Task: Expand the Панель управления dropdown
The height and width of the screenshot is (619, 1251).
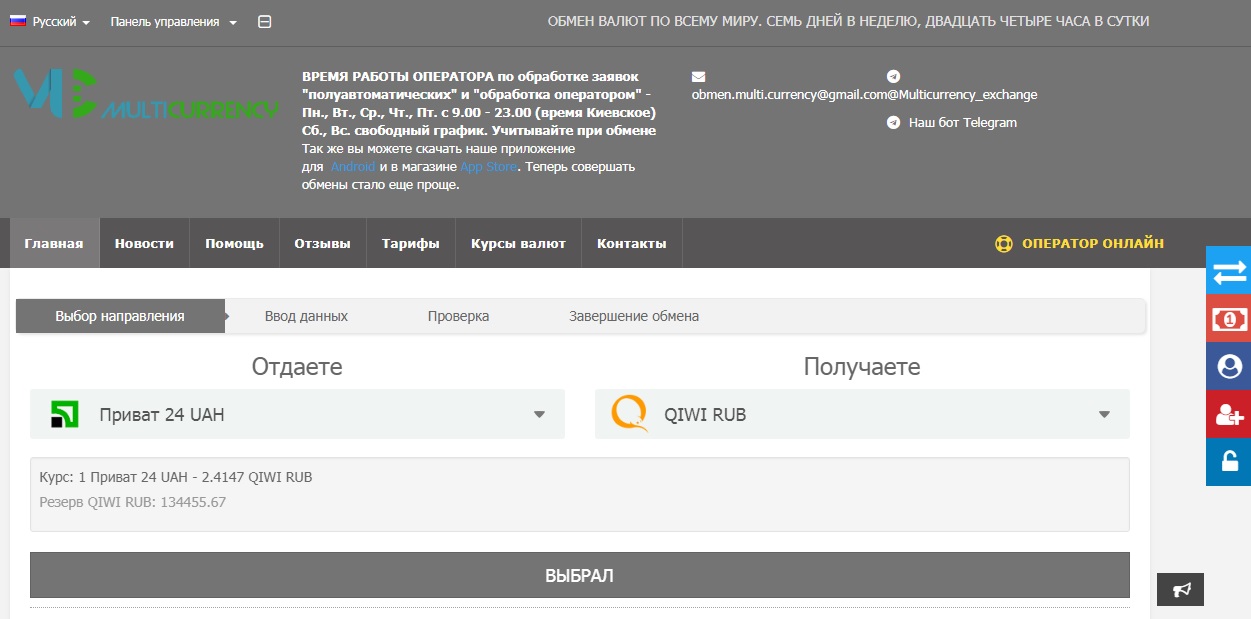Action: pyautogui.click(x=173, y=22)
